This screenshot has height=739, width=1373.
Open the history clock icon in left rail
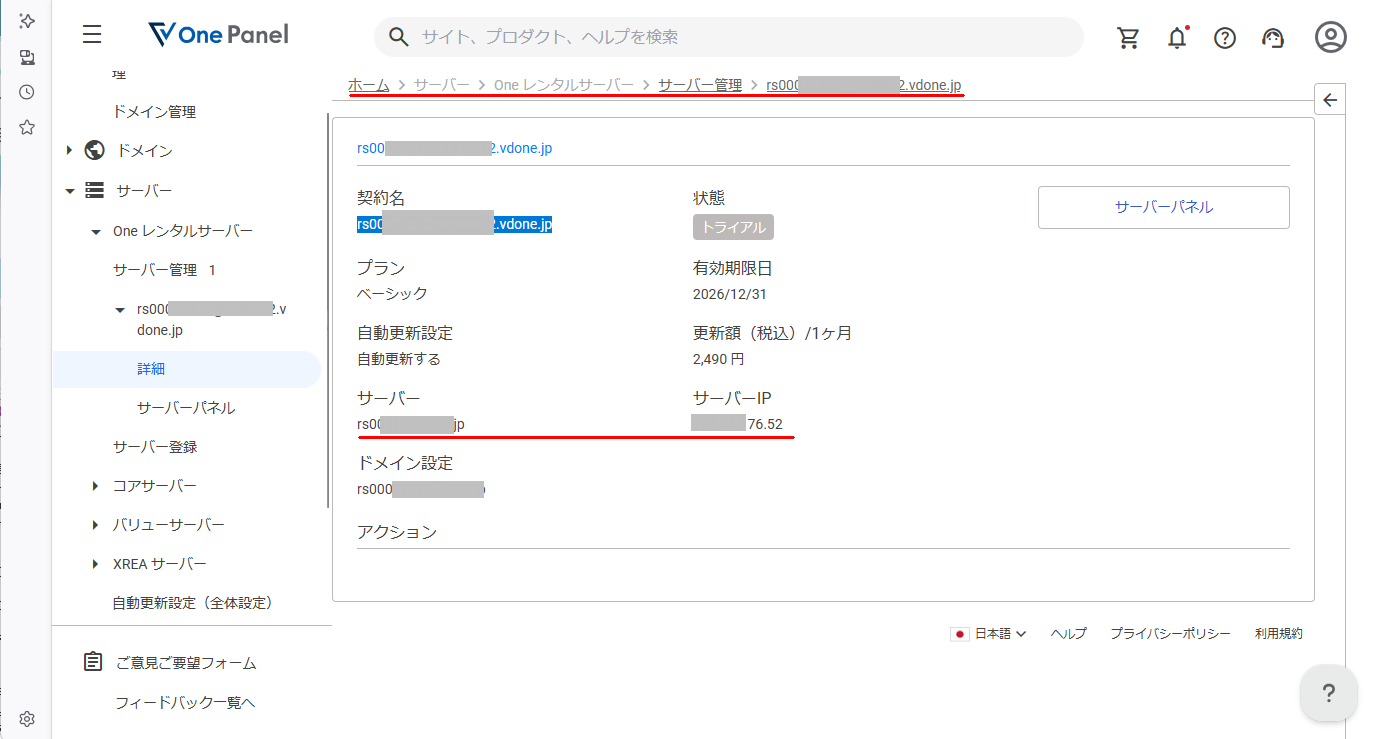(x=26, y=91)
